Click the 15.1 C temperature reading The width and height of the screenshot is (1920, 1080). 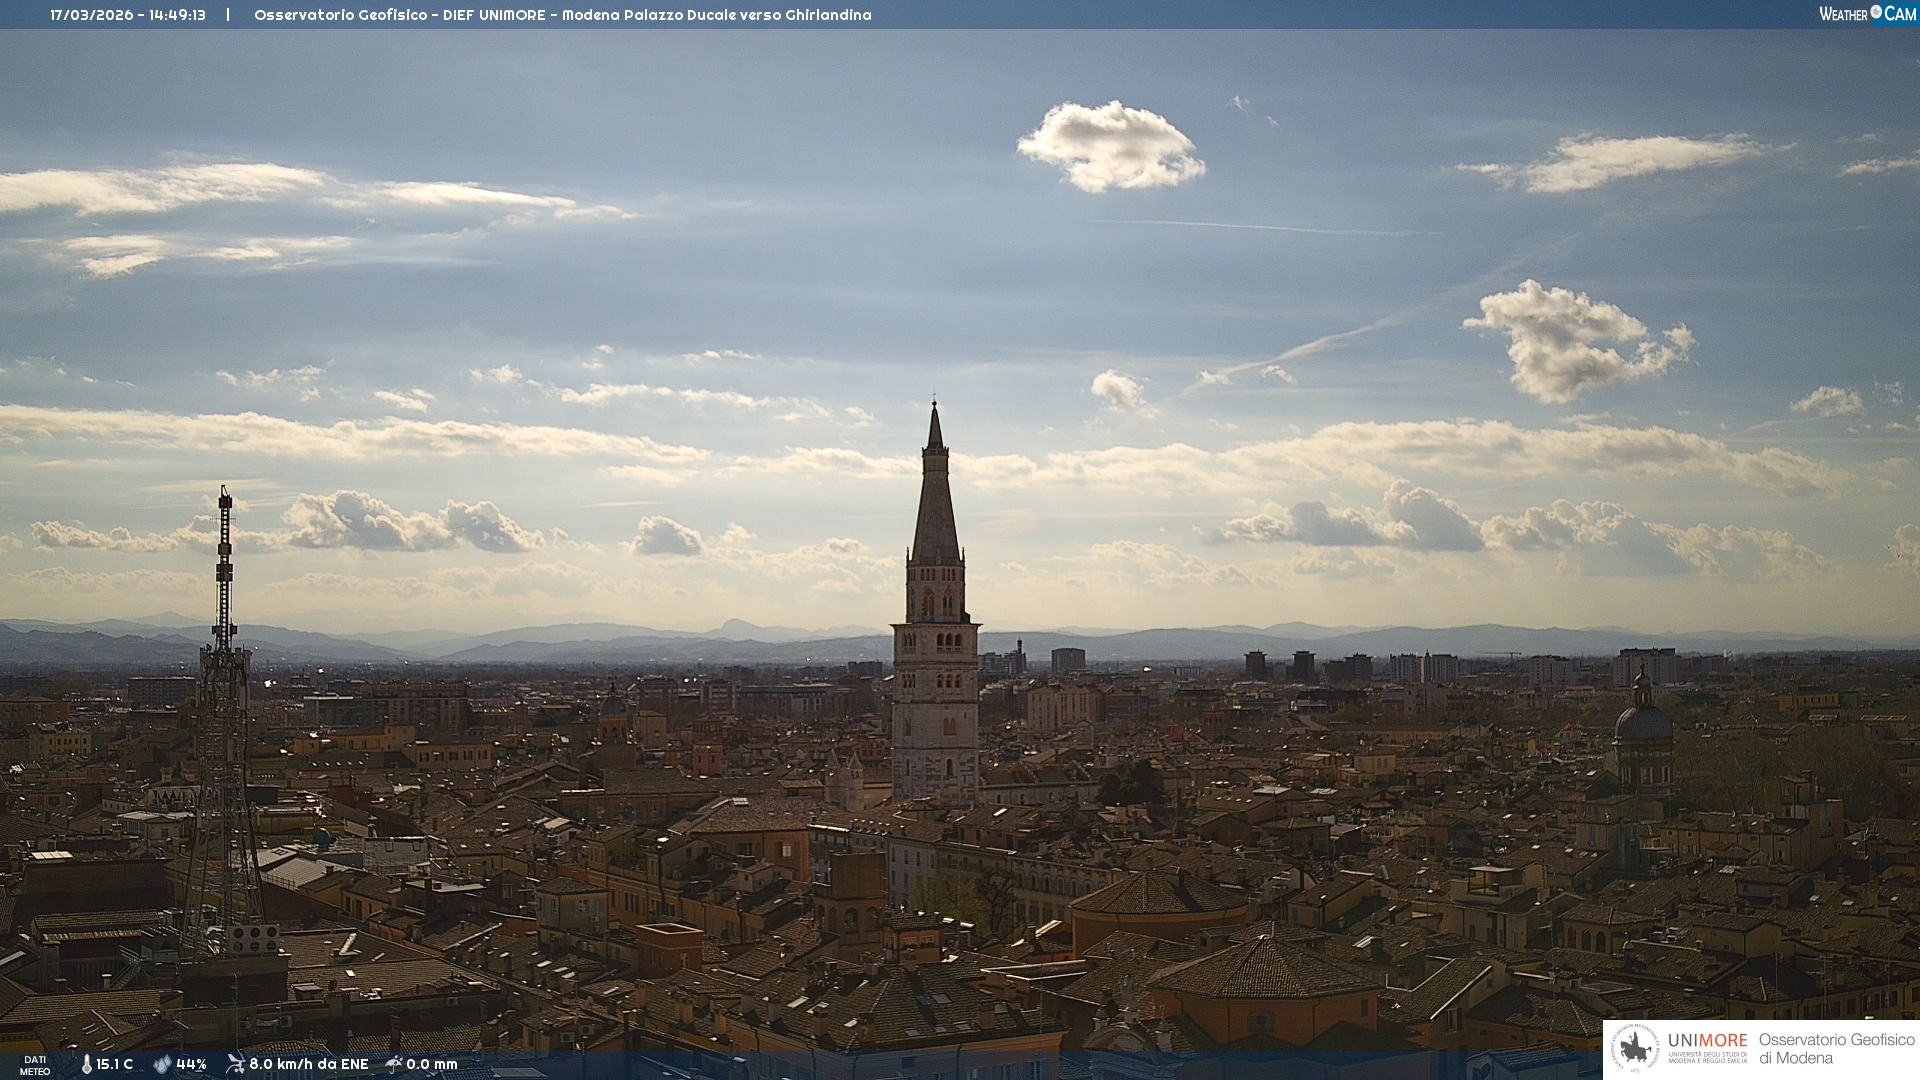tap(115, 1064)
